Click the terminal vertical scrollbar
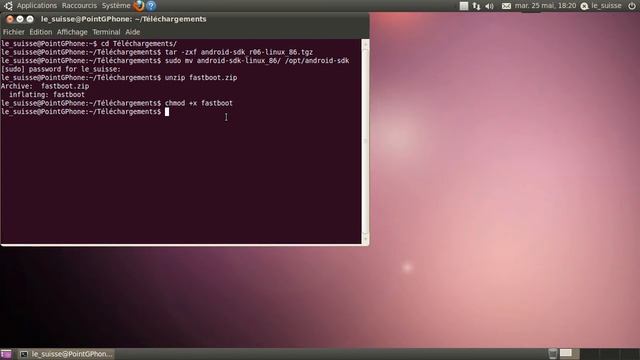The image size is (640, 360). pyautogui.click(x=365, y=141)
